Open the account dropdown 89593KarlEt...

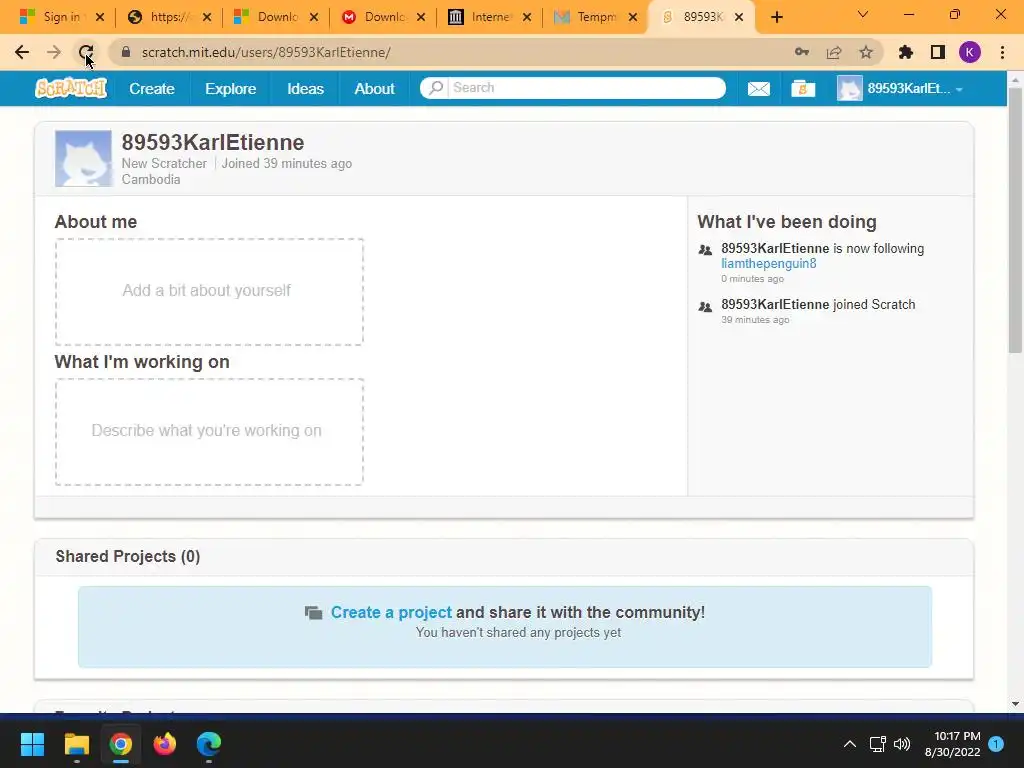(900, 88)
